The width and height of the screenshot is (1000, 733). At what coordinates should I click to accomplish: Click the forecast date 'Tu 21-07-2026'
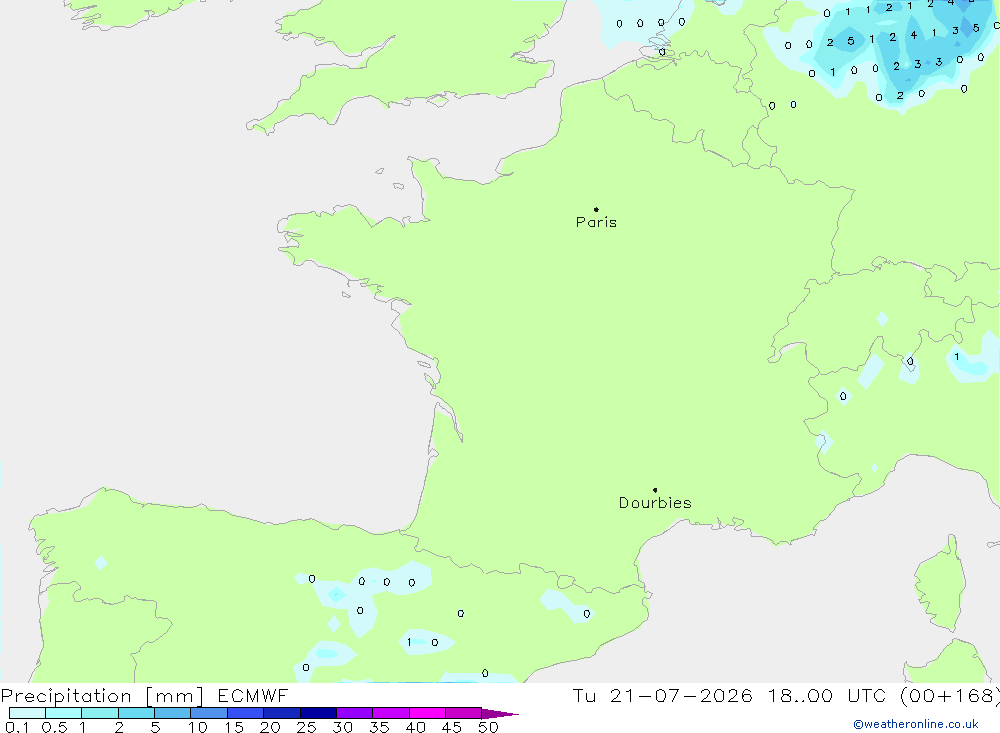663,695
